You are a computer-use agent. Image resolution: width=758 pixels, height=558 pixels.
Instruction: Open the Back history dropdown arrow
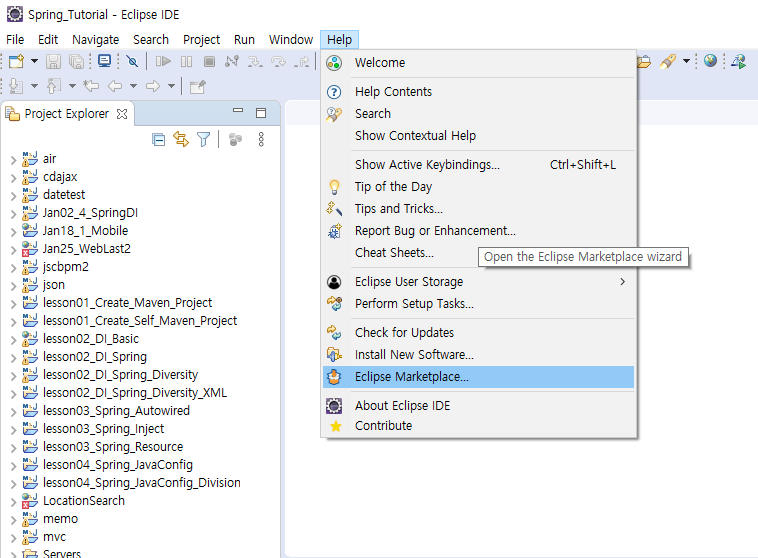pos(133,86)
